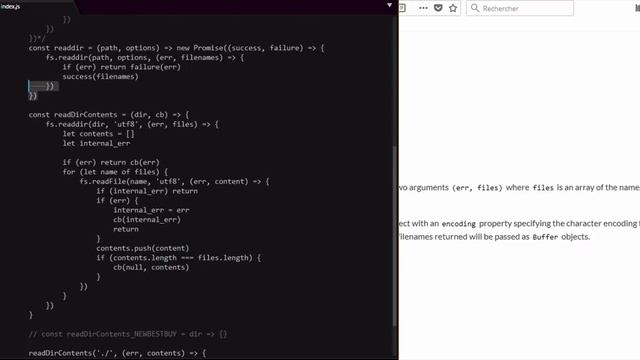Click the 'if (err) return cb(err)' line

pyautogui.click(x=111, y=162)
